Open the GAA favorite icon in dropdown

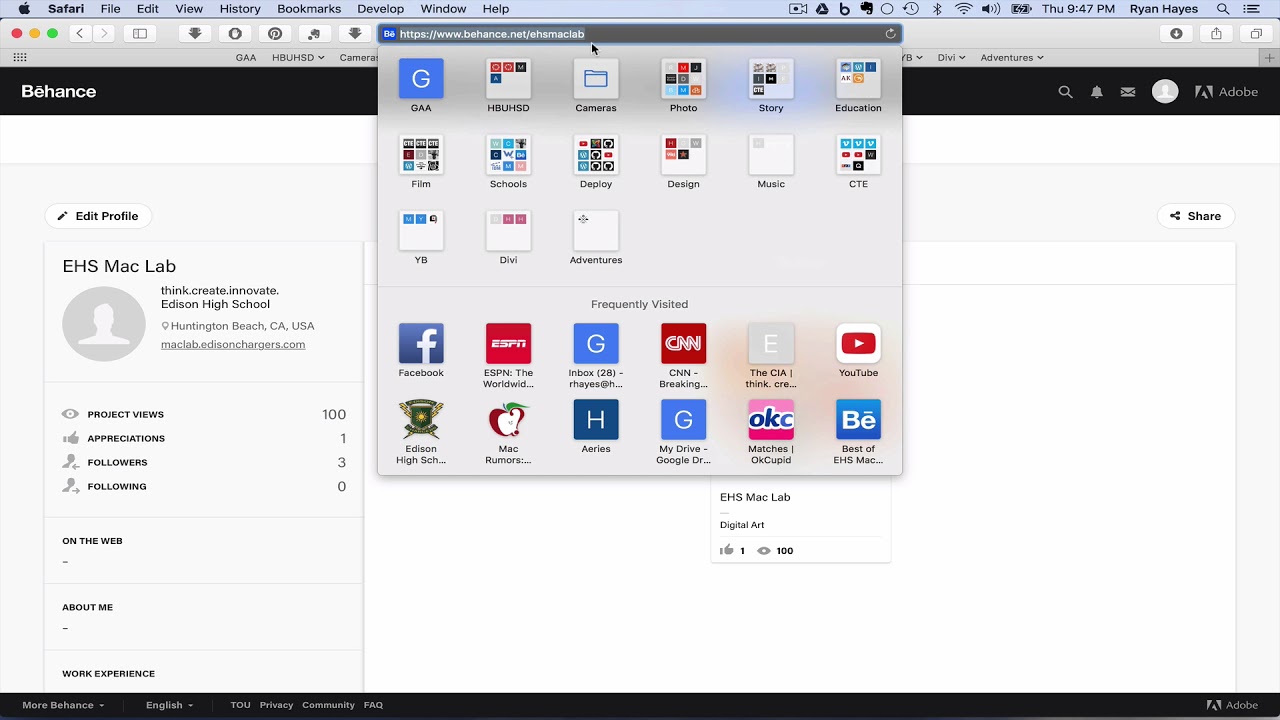[x=421, y=79]
